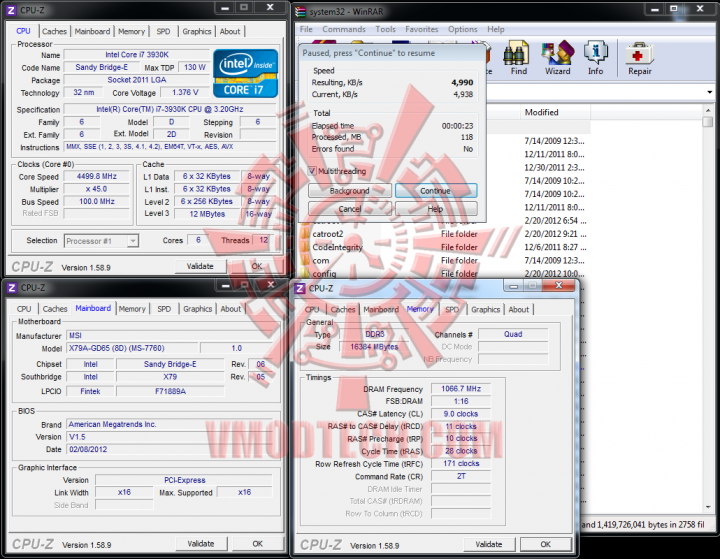Show archive Info in WinRAR toolbar
The width and height of the screenshot is (720, 559).
[596, 58]
